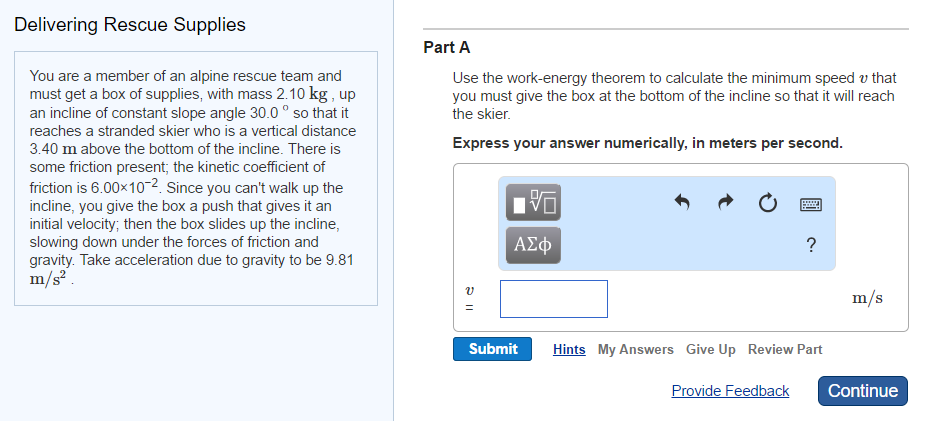Click the undo arrow icon
This screenshot has height=421, width=931.
(682, 204)
